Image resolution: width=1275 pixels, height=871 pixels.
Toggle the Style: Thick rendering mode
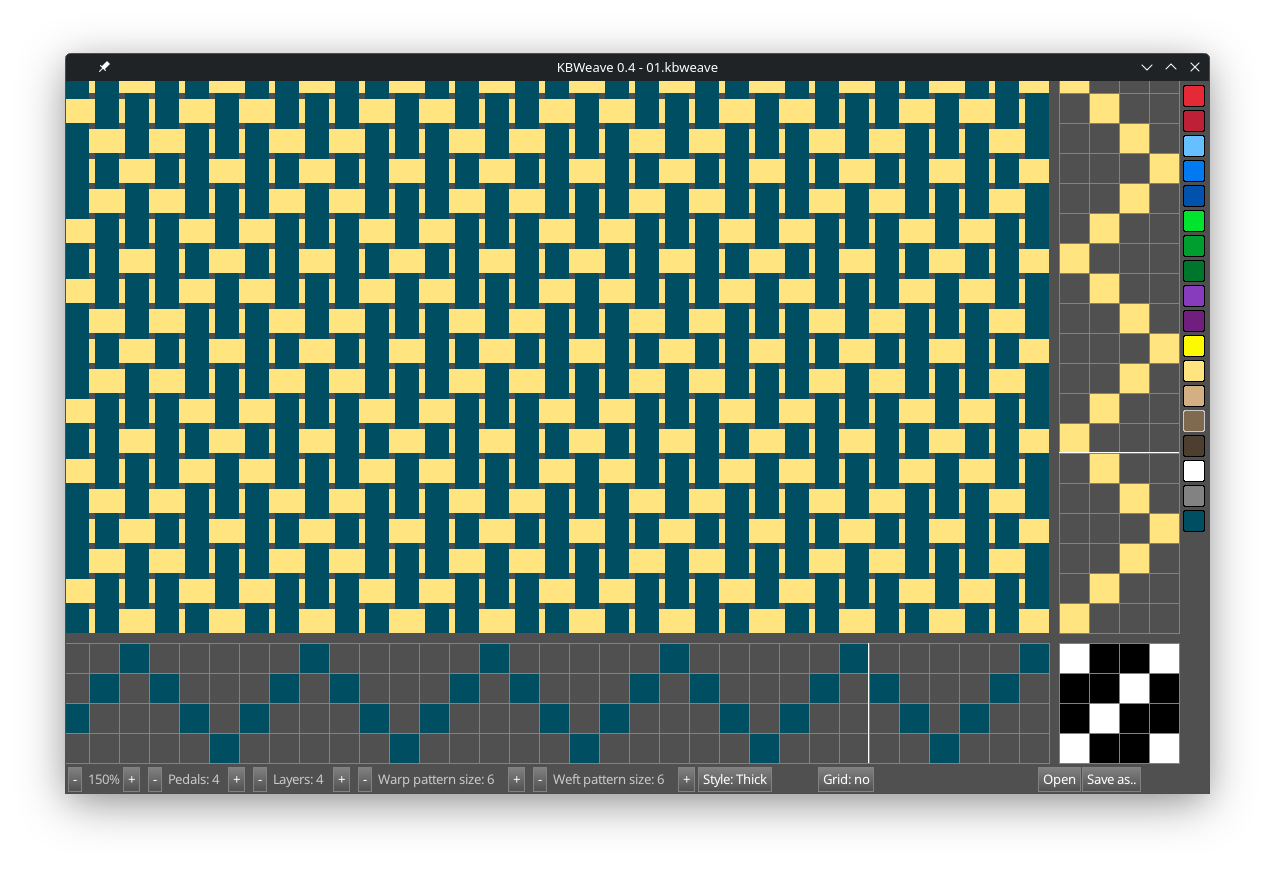pos(735,779)
